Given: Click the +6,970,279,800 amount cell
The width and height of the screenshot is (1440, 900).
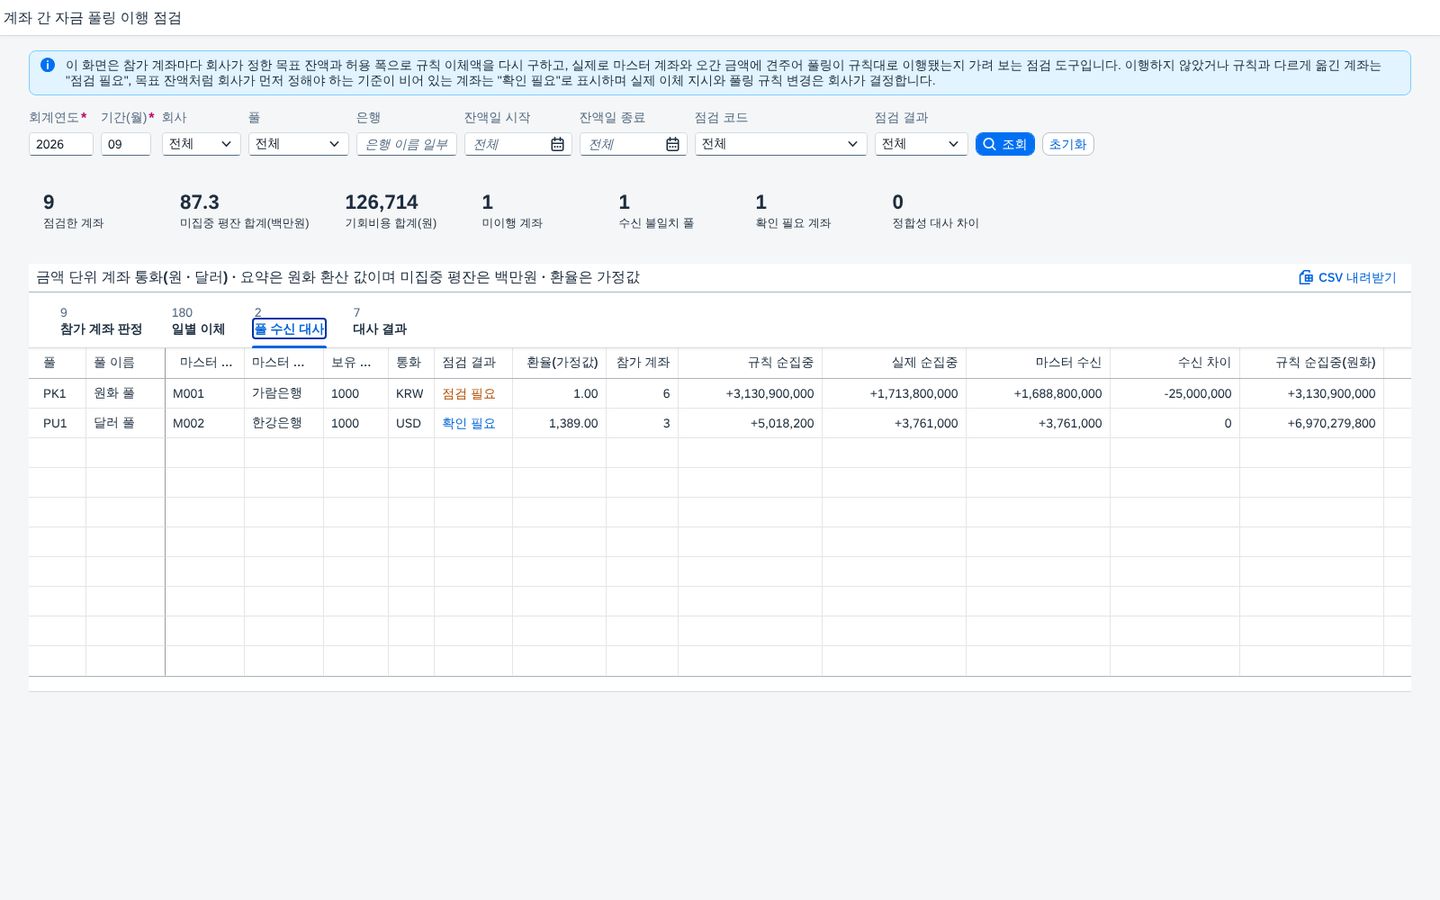Looking at the screenshot, I should point(1311,424).
